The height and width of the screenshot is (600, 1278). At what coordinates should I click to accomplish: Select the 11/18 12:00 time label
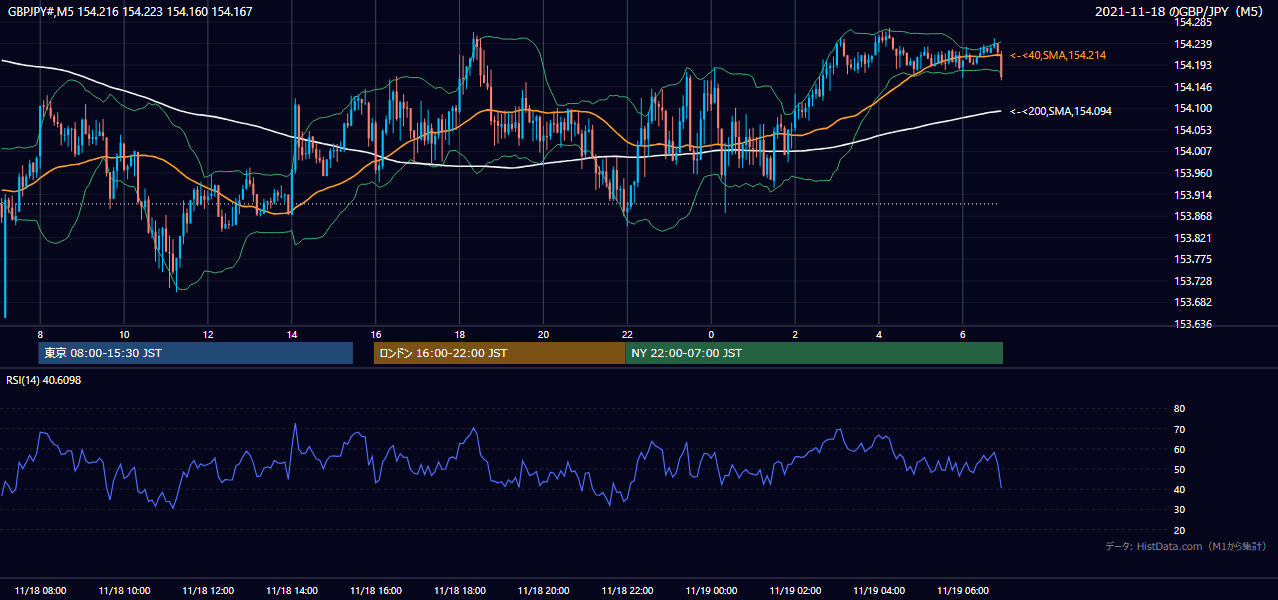tap(208, 591)
